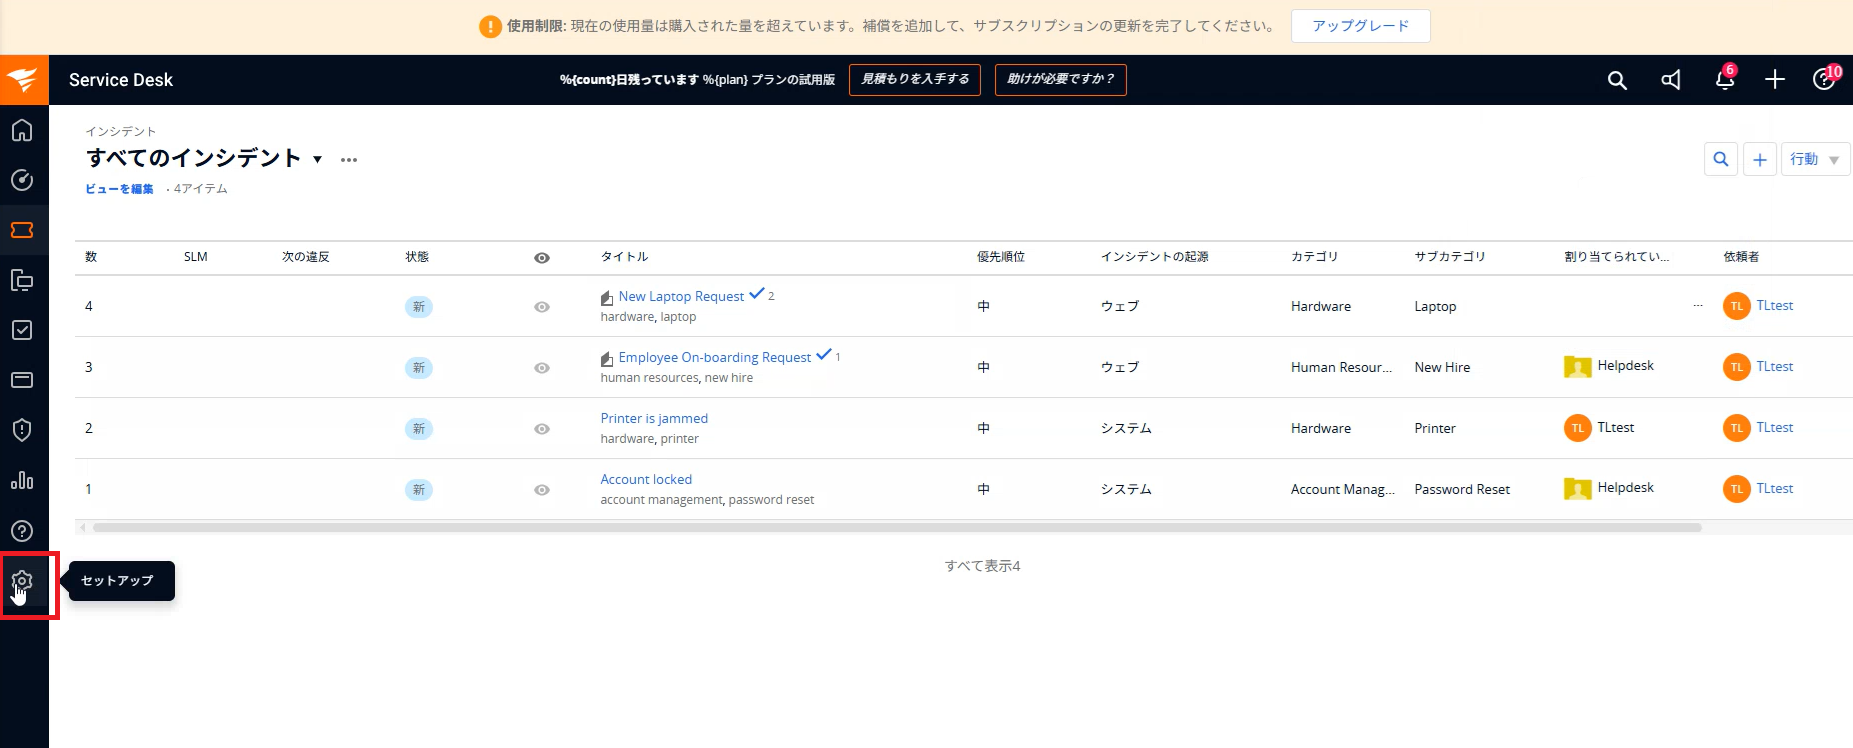Open the Assets card sidebar icon
This screenshot has width=1853, height=748.
tap(22, 380)
